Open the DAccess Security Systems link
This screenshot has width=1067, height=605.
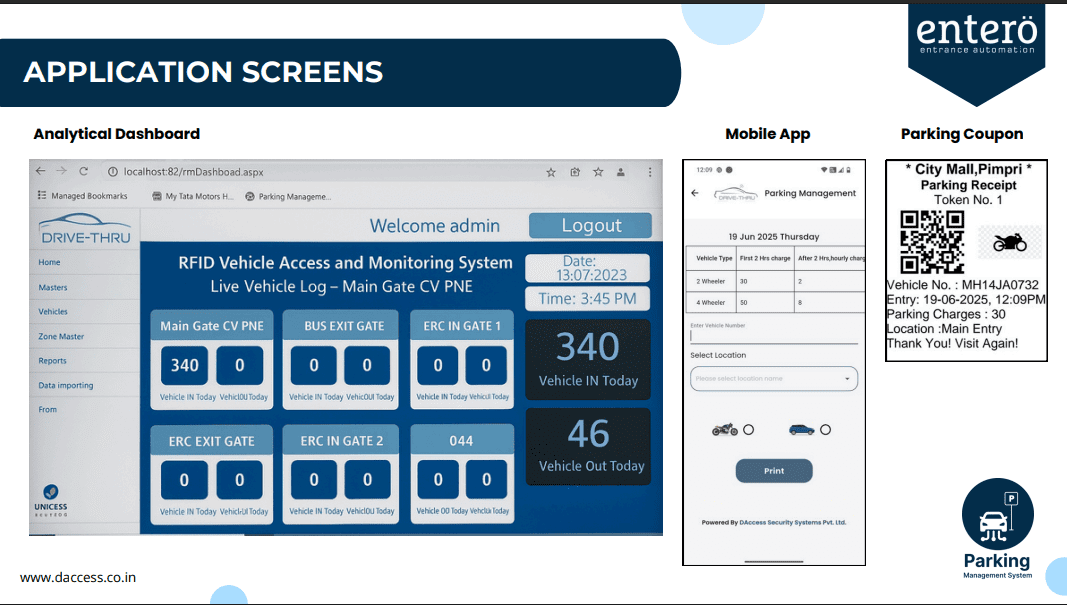(792, 522)
